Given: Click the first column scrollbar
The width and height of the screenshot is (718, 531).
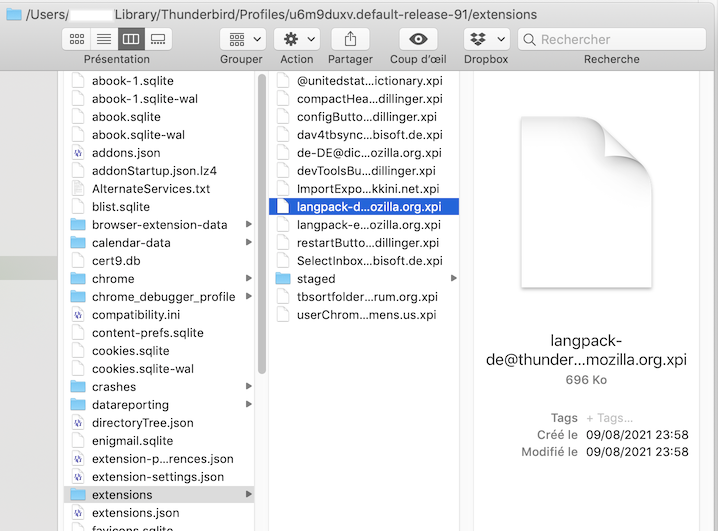Looking at the screenshot, I should [262, 220].
